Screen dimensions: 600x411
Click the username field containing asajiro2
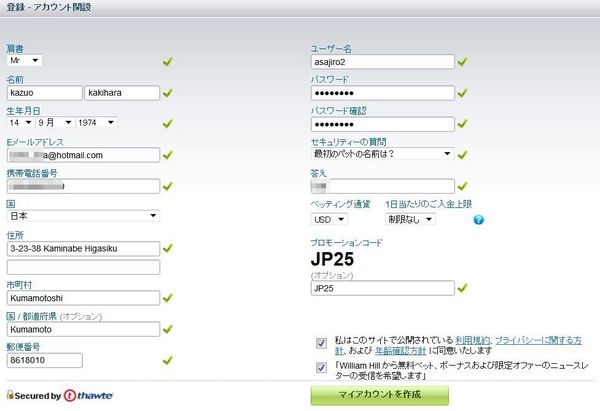tap(383, 62)
